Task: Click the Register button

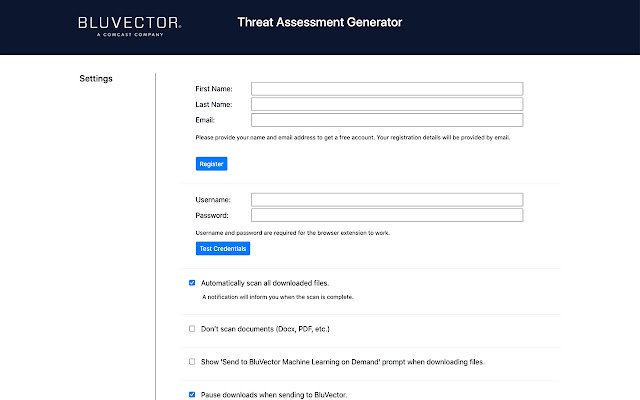Action: pos(211,164)
